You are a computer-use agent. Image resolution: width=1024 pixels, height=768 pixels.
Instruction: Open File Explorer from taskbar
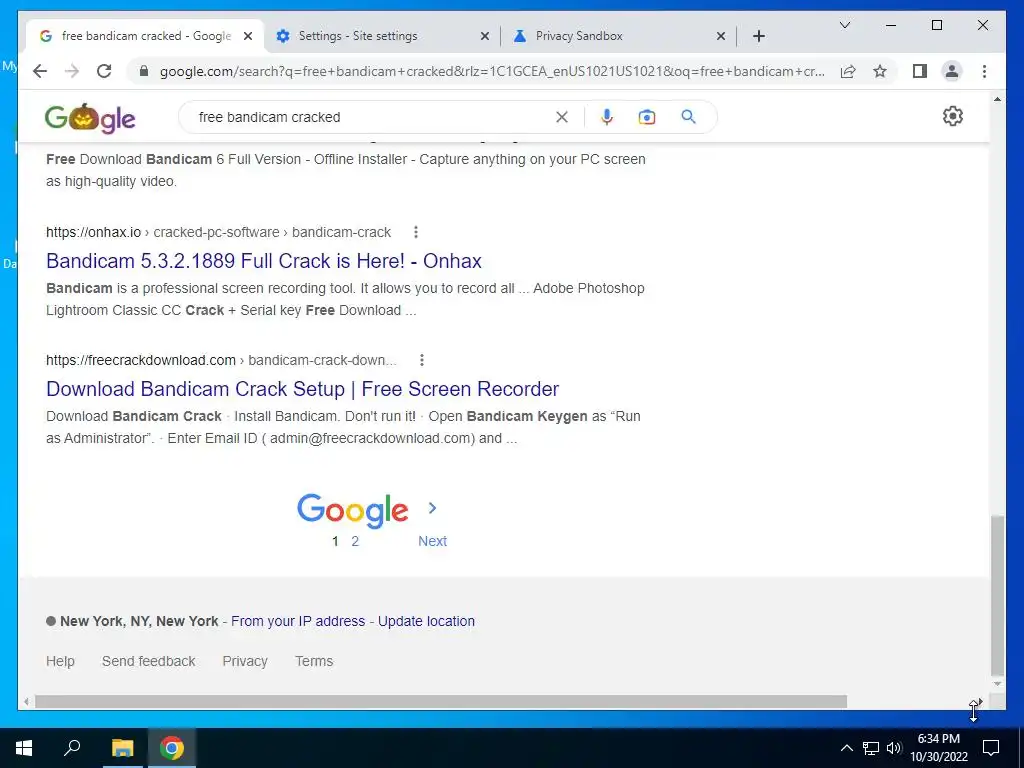[122, 748]
